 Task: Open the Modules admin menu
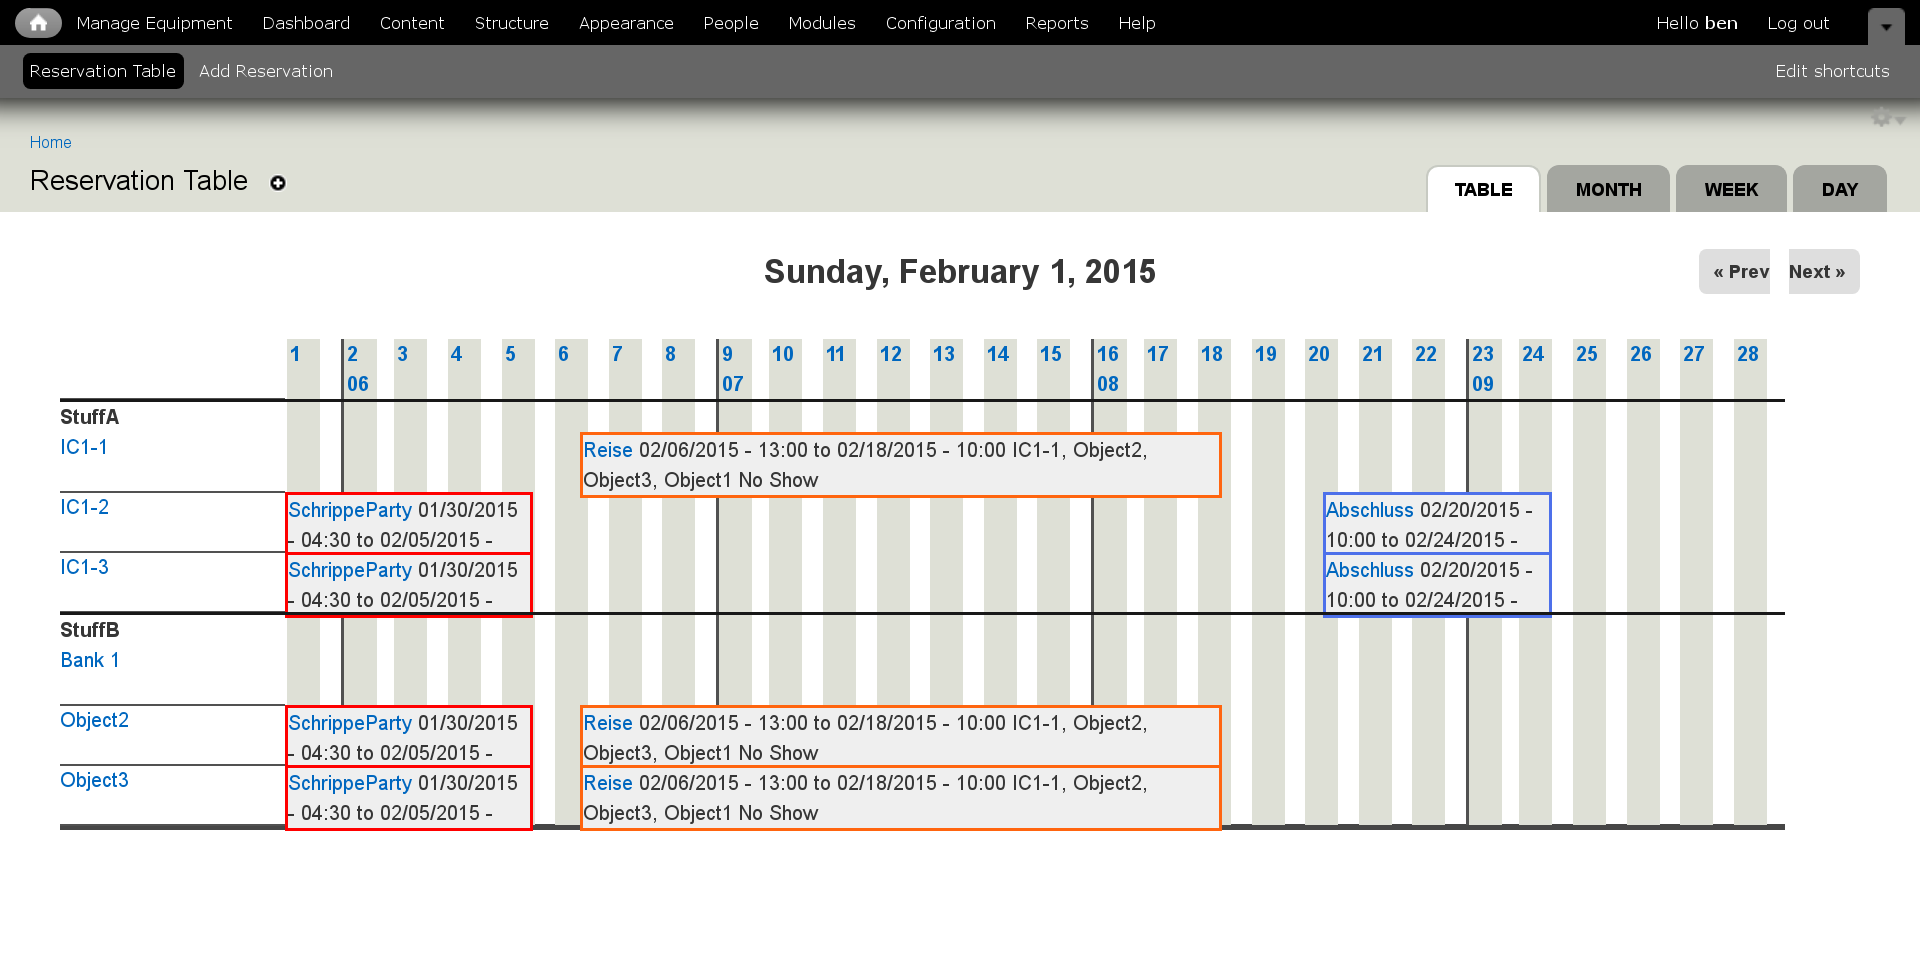pos(821,23)
